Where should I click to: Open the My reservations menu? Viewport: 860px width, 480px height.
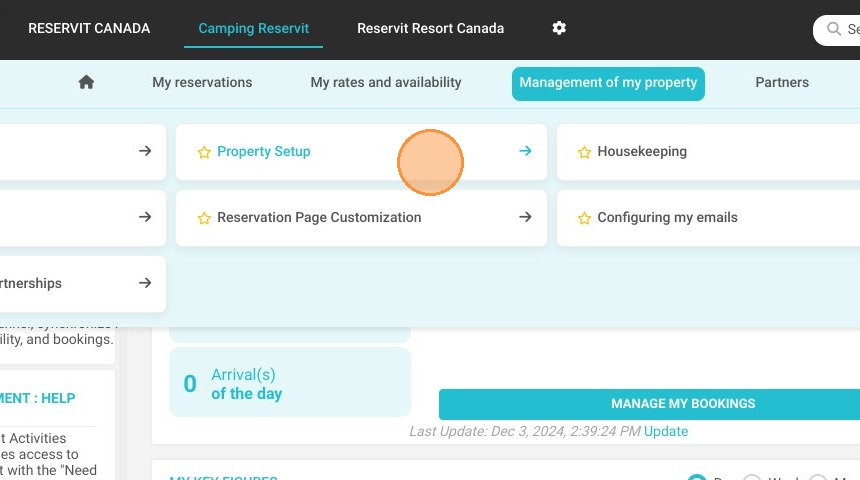click(x=202, y=82)
